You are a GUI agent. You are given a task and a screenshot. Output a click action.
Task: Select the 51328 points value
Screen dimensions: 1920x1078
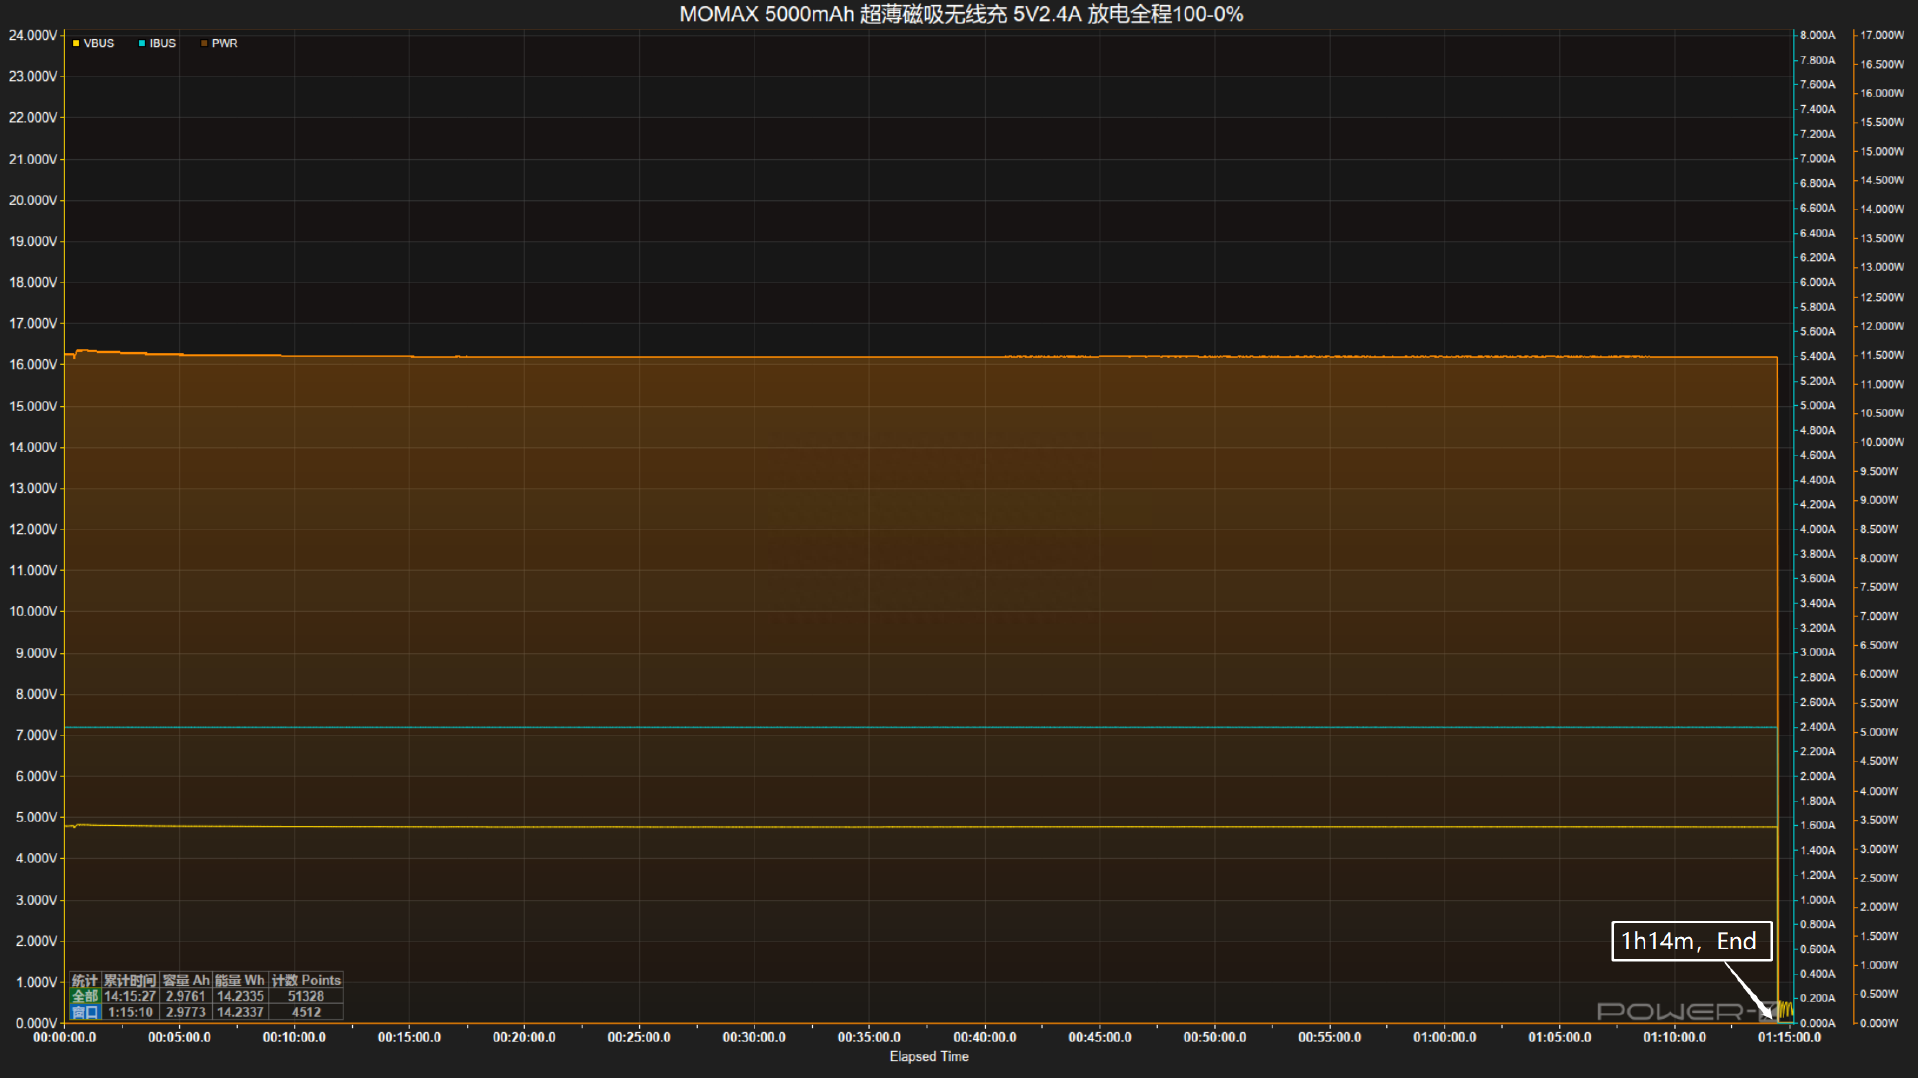coord(306,996)
